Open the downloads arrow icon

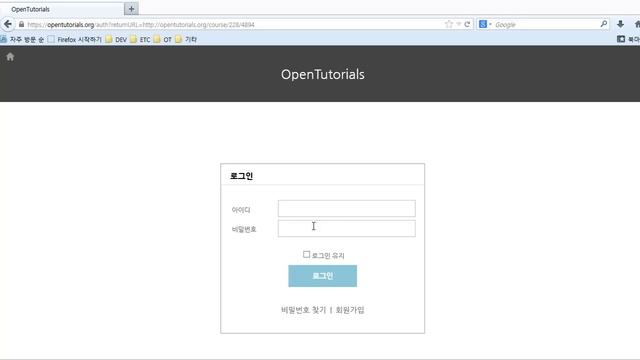tap(620, 24)
